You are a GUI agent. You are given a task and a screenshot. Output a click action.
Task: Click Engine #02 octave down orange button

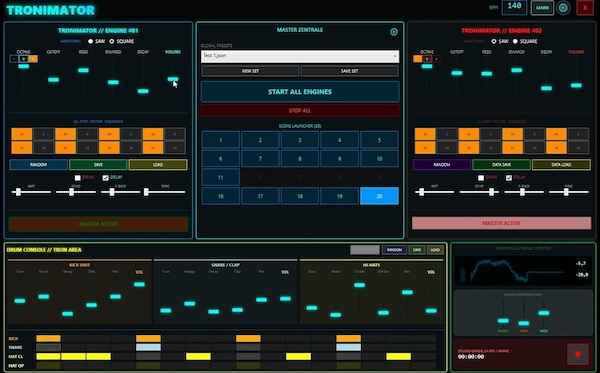417,59
